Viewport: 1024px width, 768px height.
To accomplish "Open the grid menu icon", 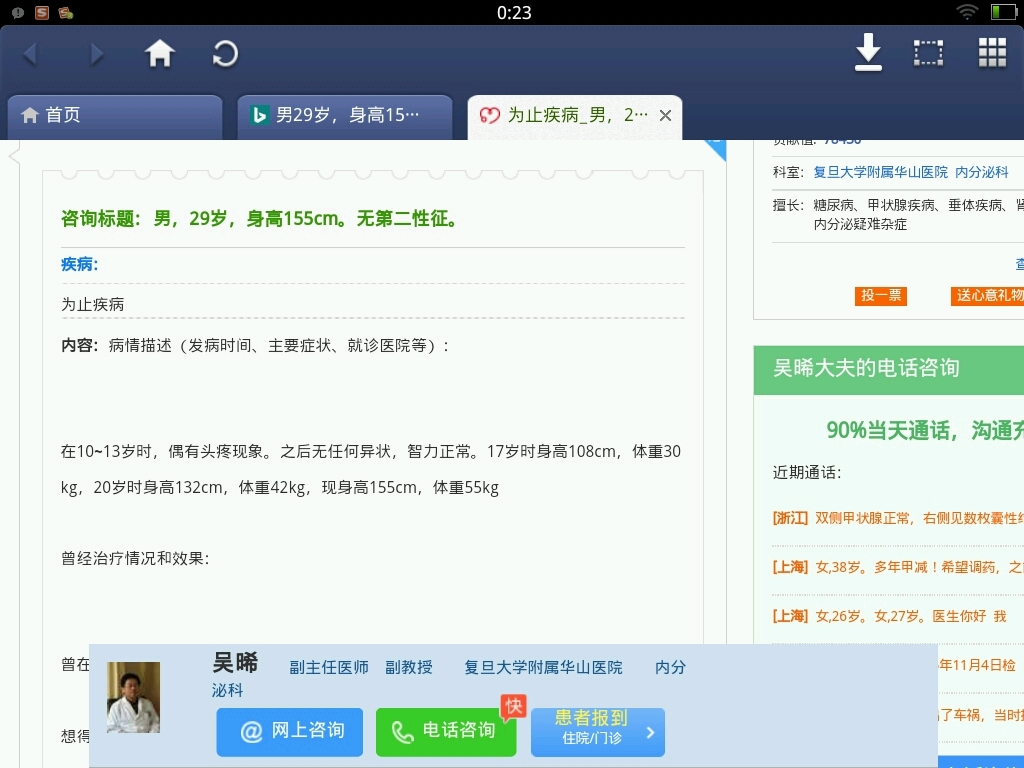I will [x=992, y=52].
